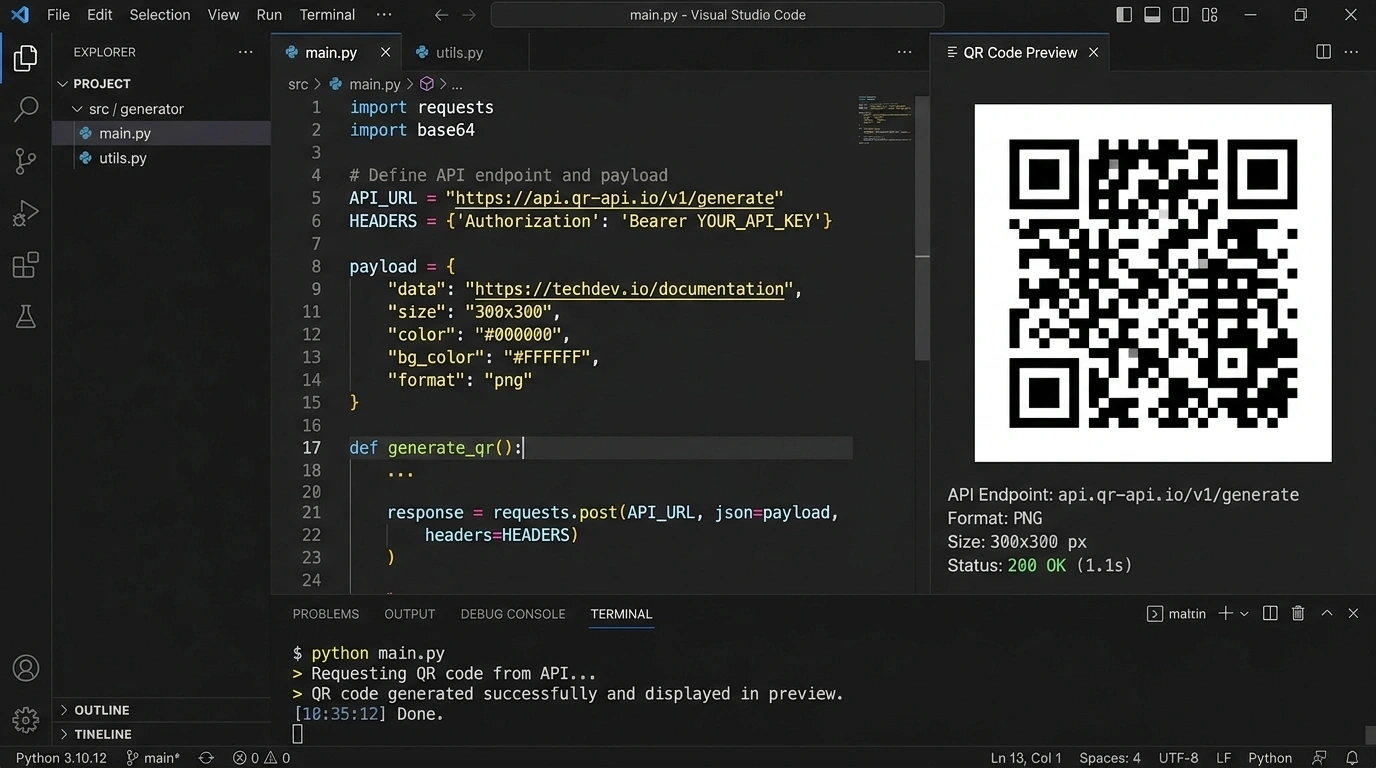The height and width of the screenshot is (768, 1376).
Task: Click the maltin terminal name
Action: [x=1187, y=614]
